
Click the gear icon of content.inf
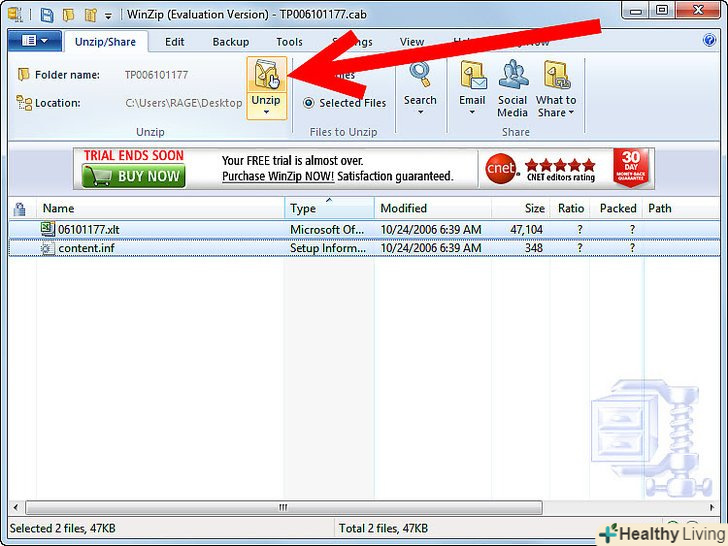click(47, 248)
